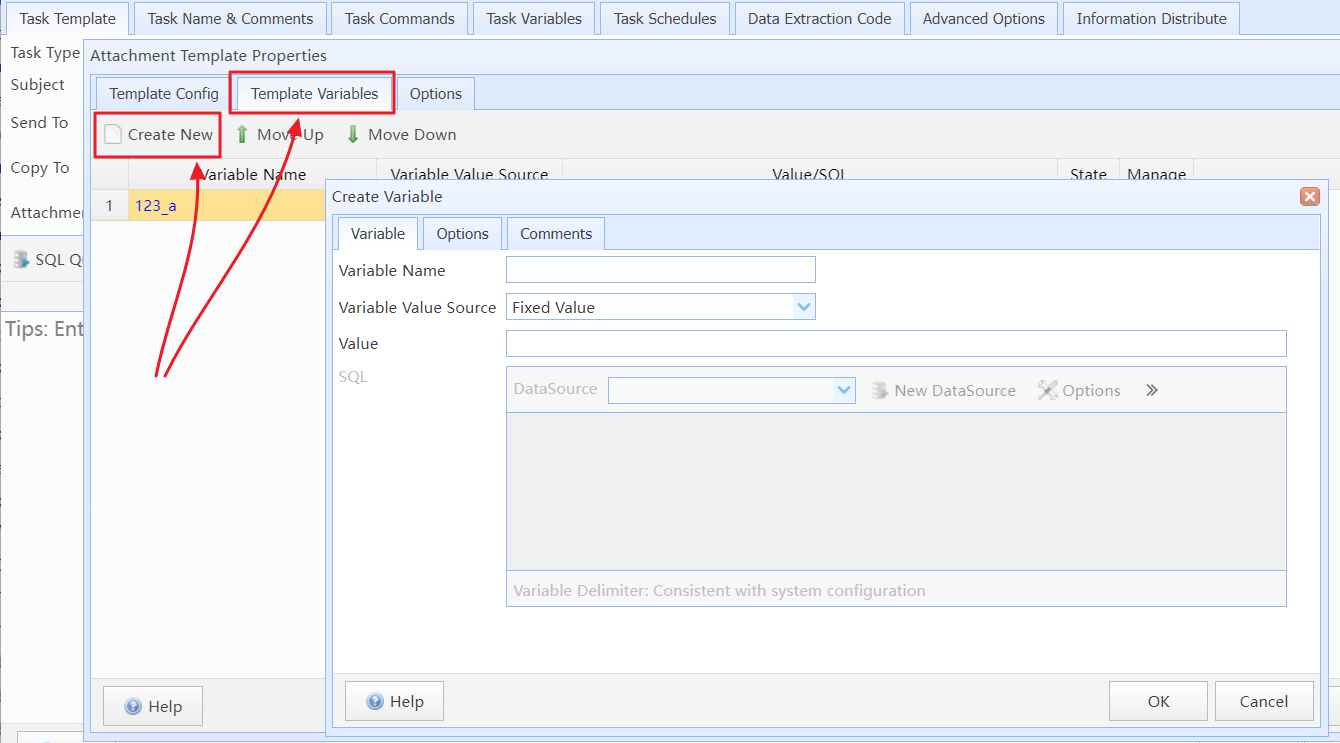Select the Task Schedules tab
1340x743 pixels.
tap(665, 19)
